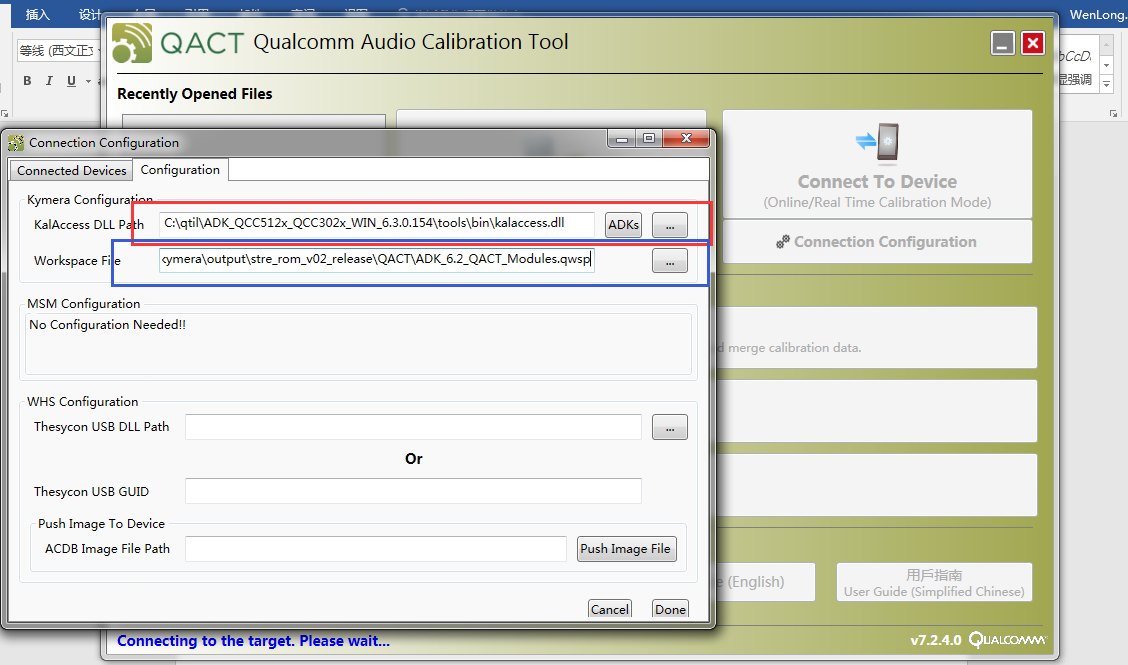Click the KalAccess DLL Path field
The height and width of the screenshot is (665, 1128).
(x=377, y=223)
